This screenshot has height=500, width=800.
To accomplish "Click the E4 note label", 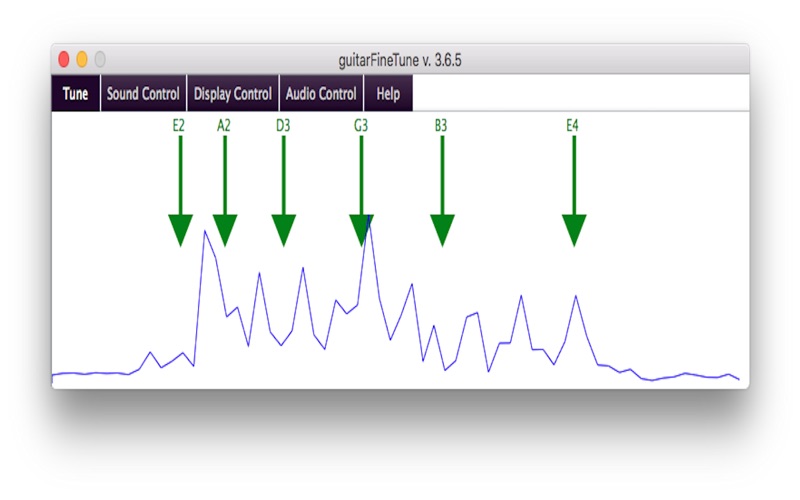I will click(x=572, y=126).
